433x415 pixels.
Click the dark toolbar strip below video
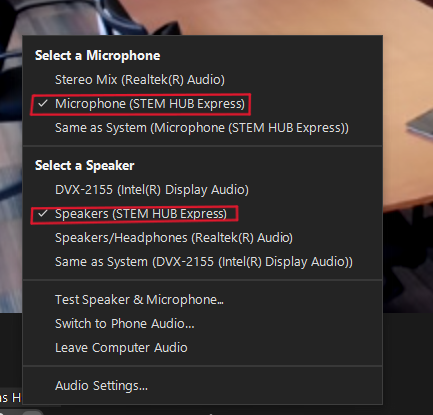[408, 363]
